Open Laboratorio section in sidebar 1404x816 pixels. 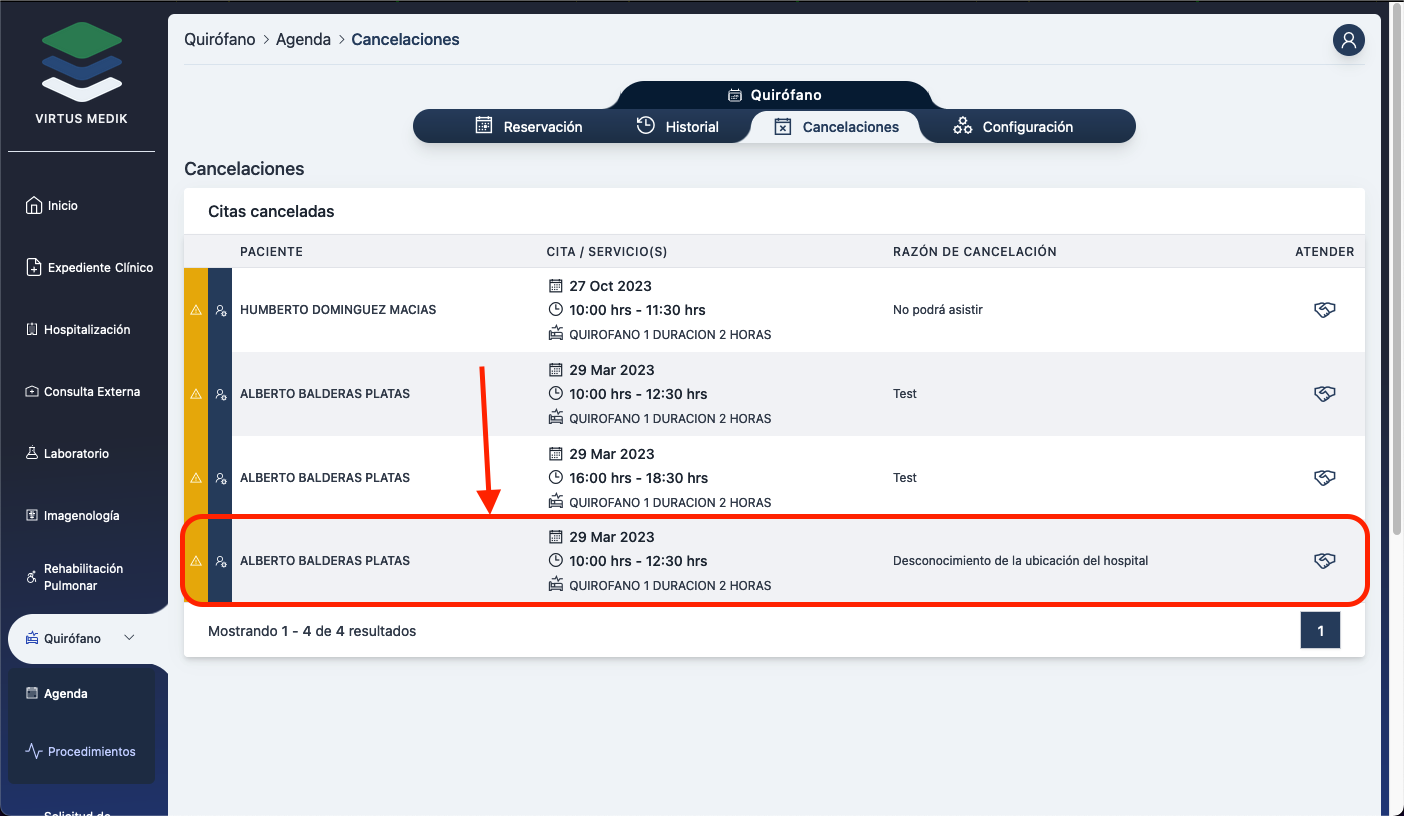point(75,454)
